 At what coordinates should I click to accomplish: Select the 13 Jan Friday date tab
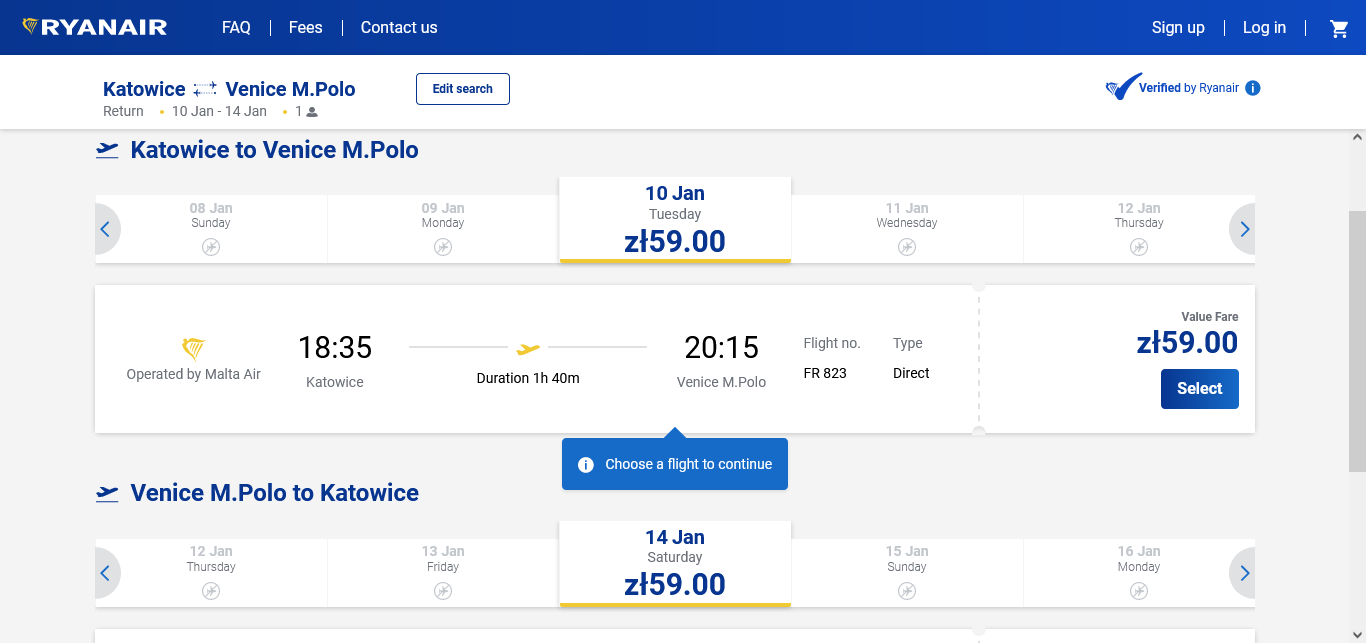pos(443,573)
